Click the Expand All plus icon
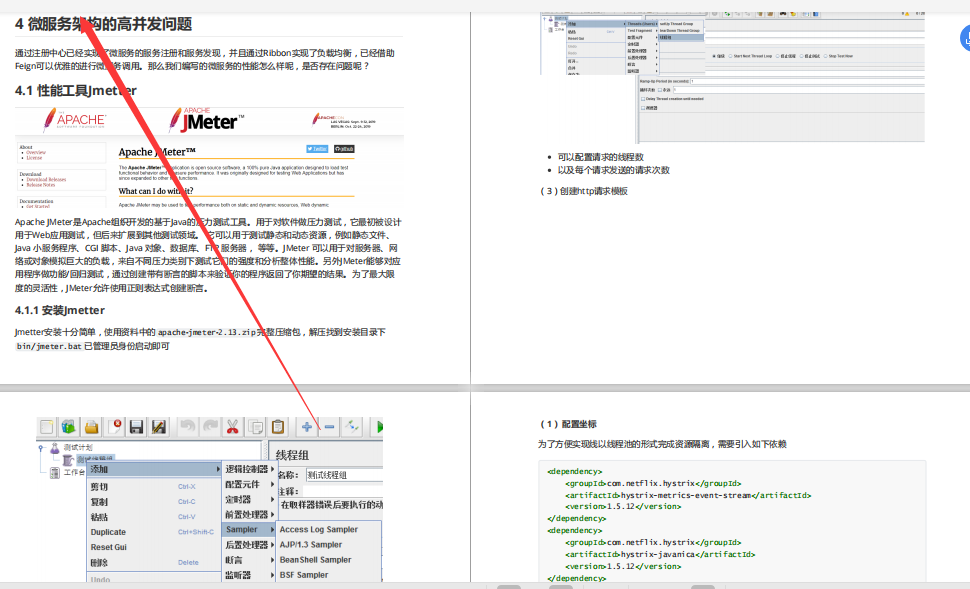Screen dimensions: 970x589 pos(307,426)
